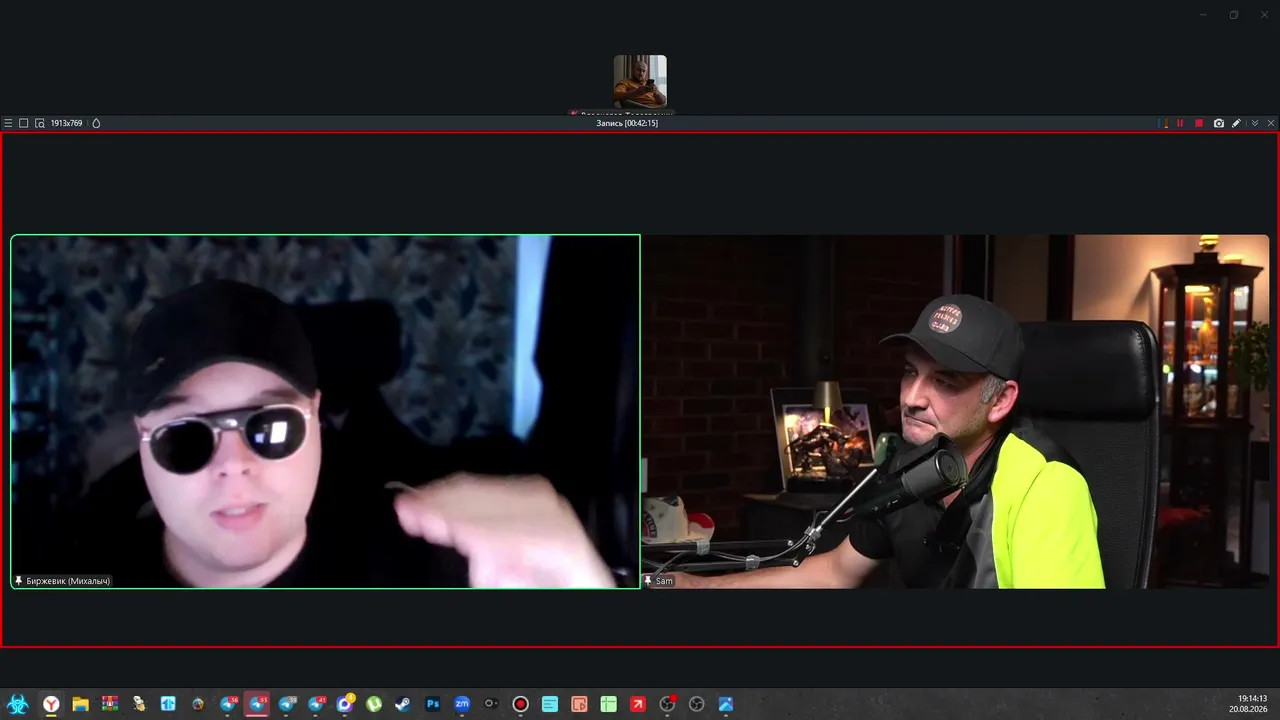Select the Биржевик (Михалыч) video tile

(x=325, y=411)
